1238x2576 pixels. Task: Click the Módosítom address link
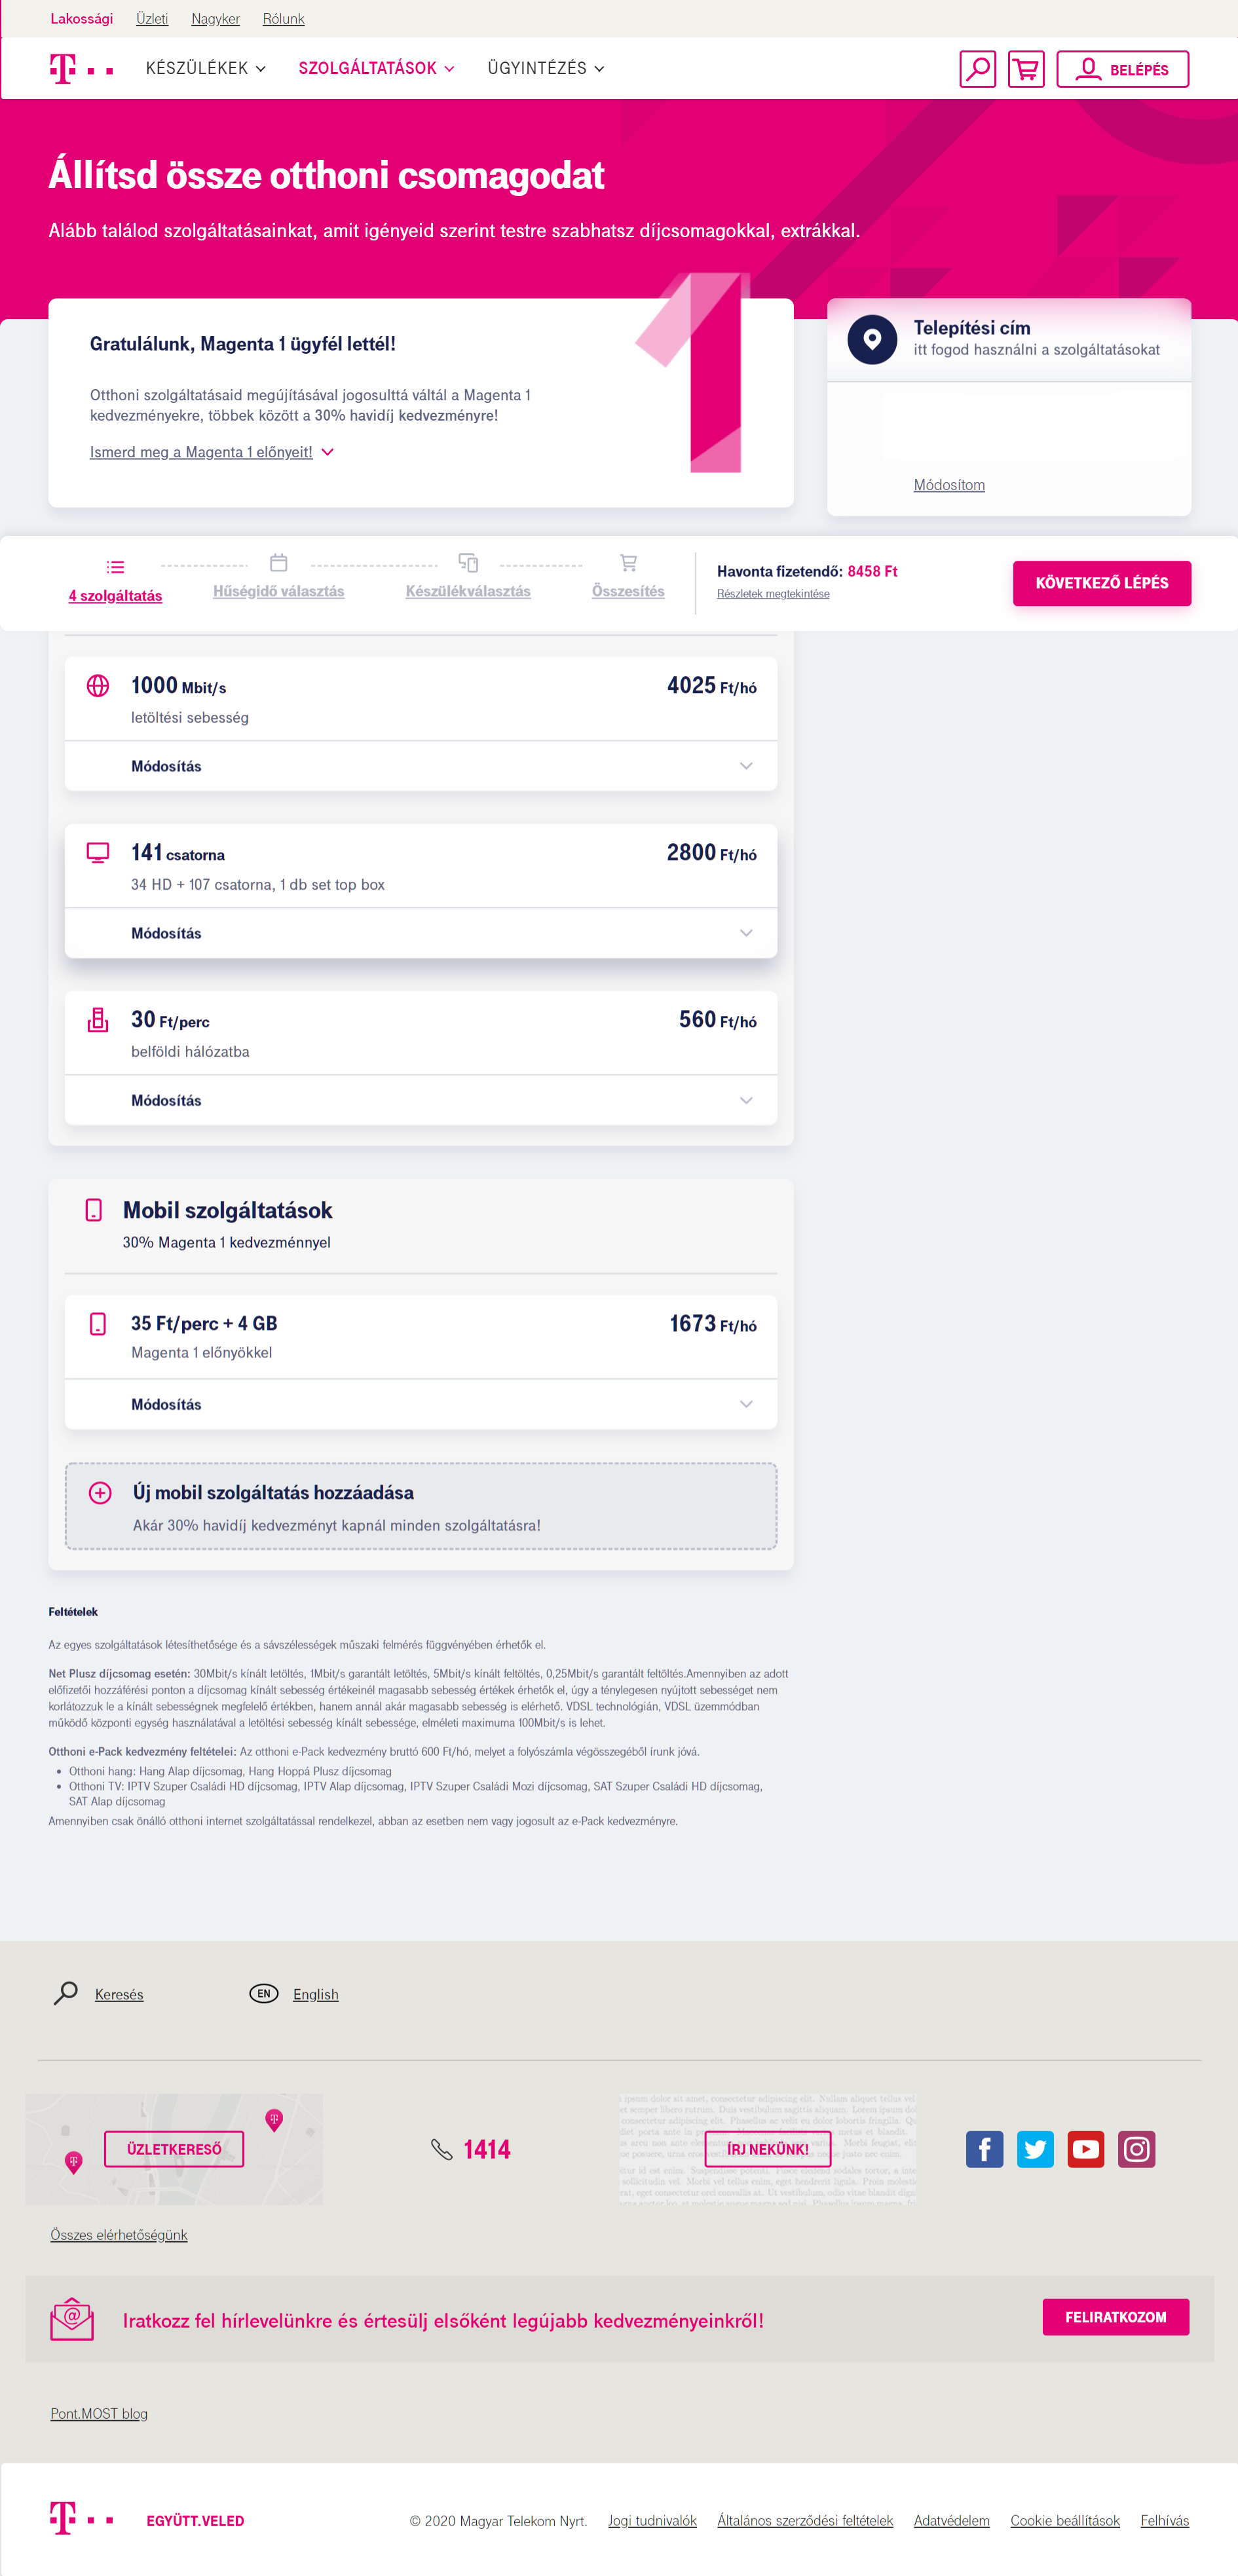tap(949, 485)
